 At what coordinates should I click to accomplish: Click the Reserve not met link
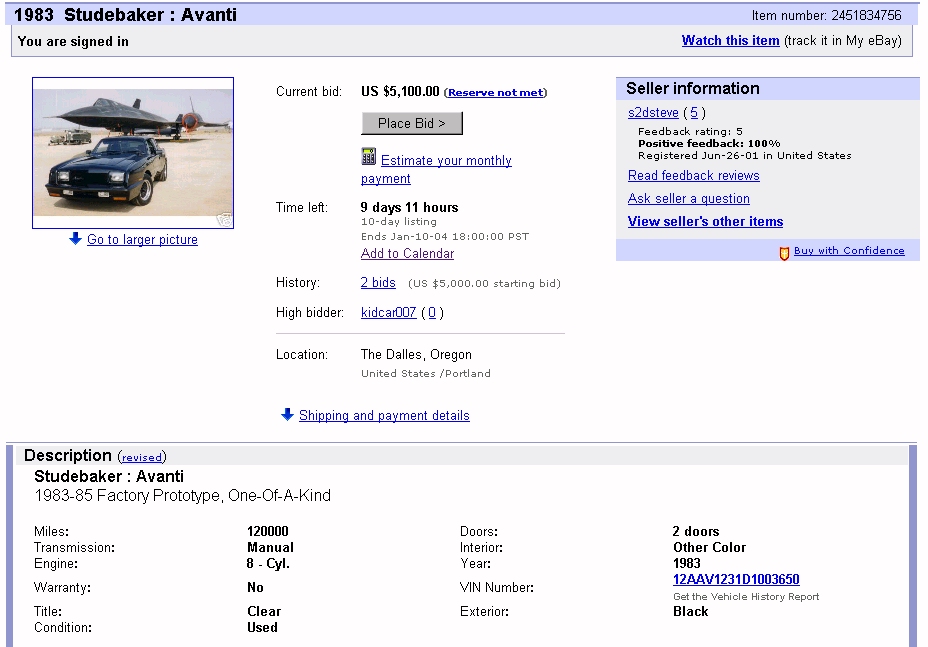(496, 92)
